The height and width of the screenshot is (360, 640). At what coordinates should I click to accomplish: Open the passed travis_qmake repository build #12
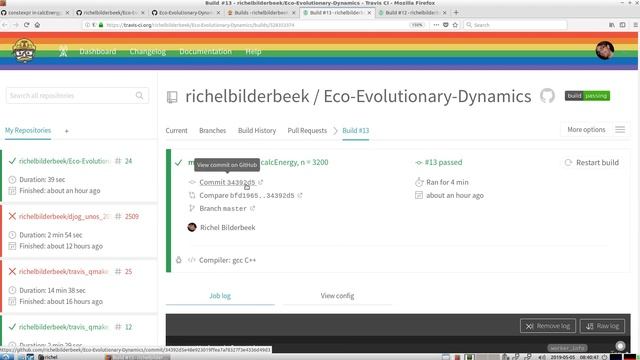[63, 327]
